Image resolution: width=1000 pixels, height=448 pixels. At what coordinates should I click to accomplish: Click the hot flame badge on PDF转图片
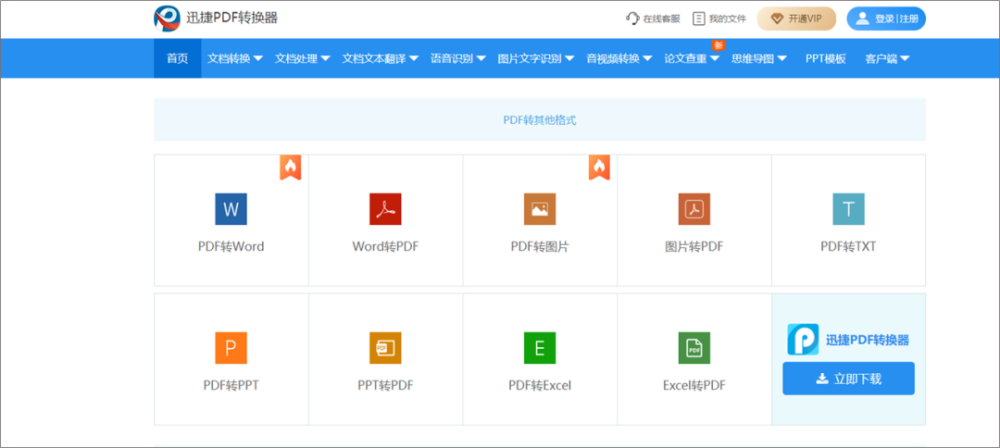[x=599, y=167]
